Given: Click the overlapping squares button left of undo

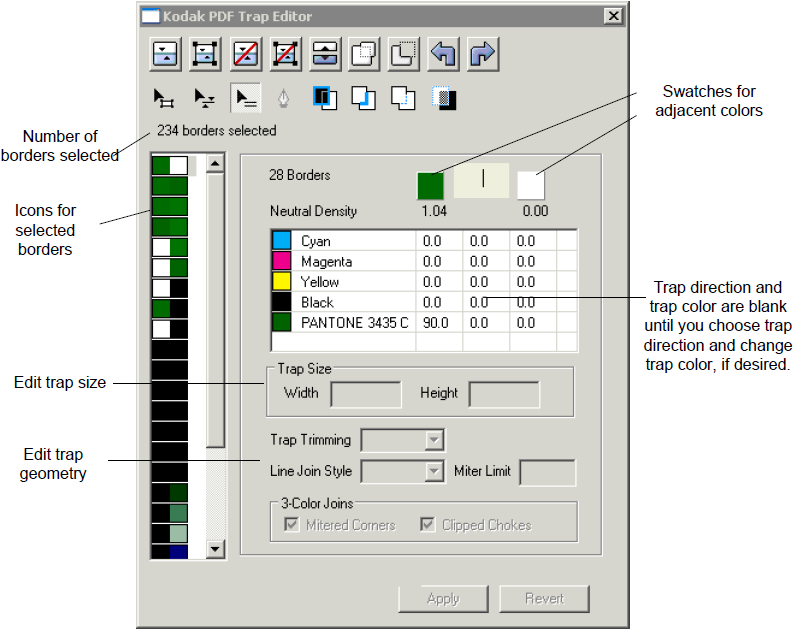Looking at the screenshot, I should (403, 54).
